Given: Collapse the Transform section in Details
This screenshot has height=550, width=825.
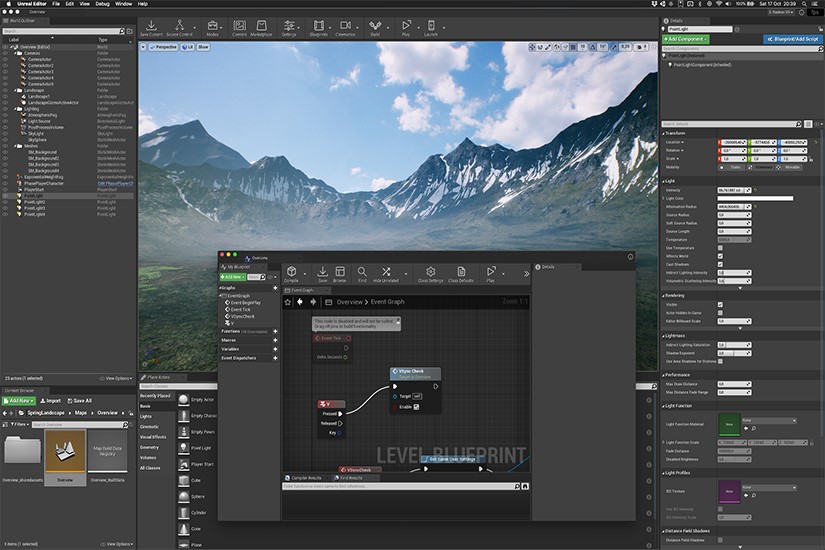Looking at the screenshot, I should tap(663, 134).
